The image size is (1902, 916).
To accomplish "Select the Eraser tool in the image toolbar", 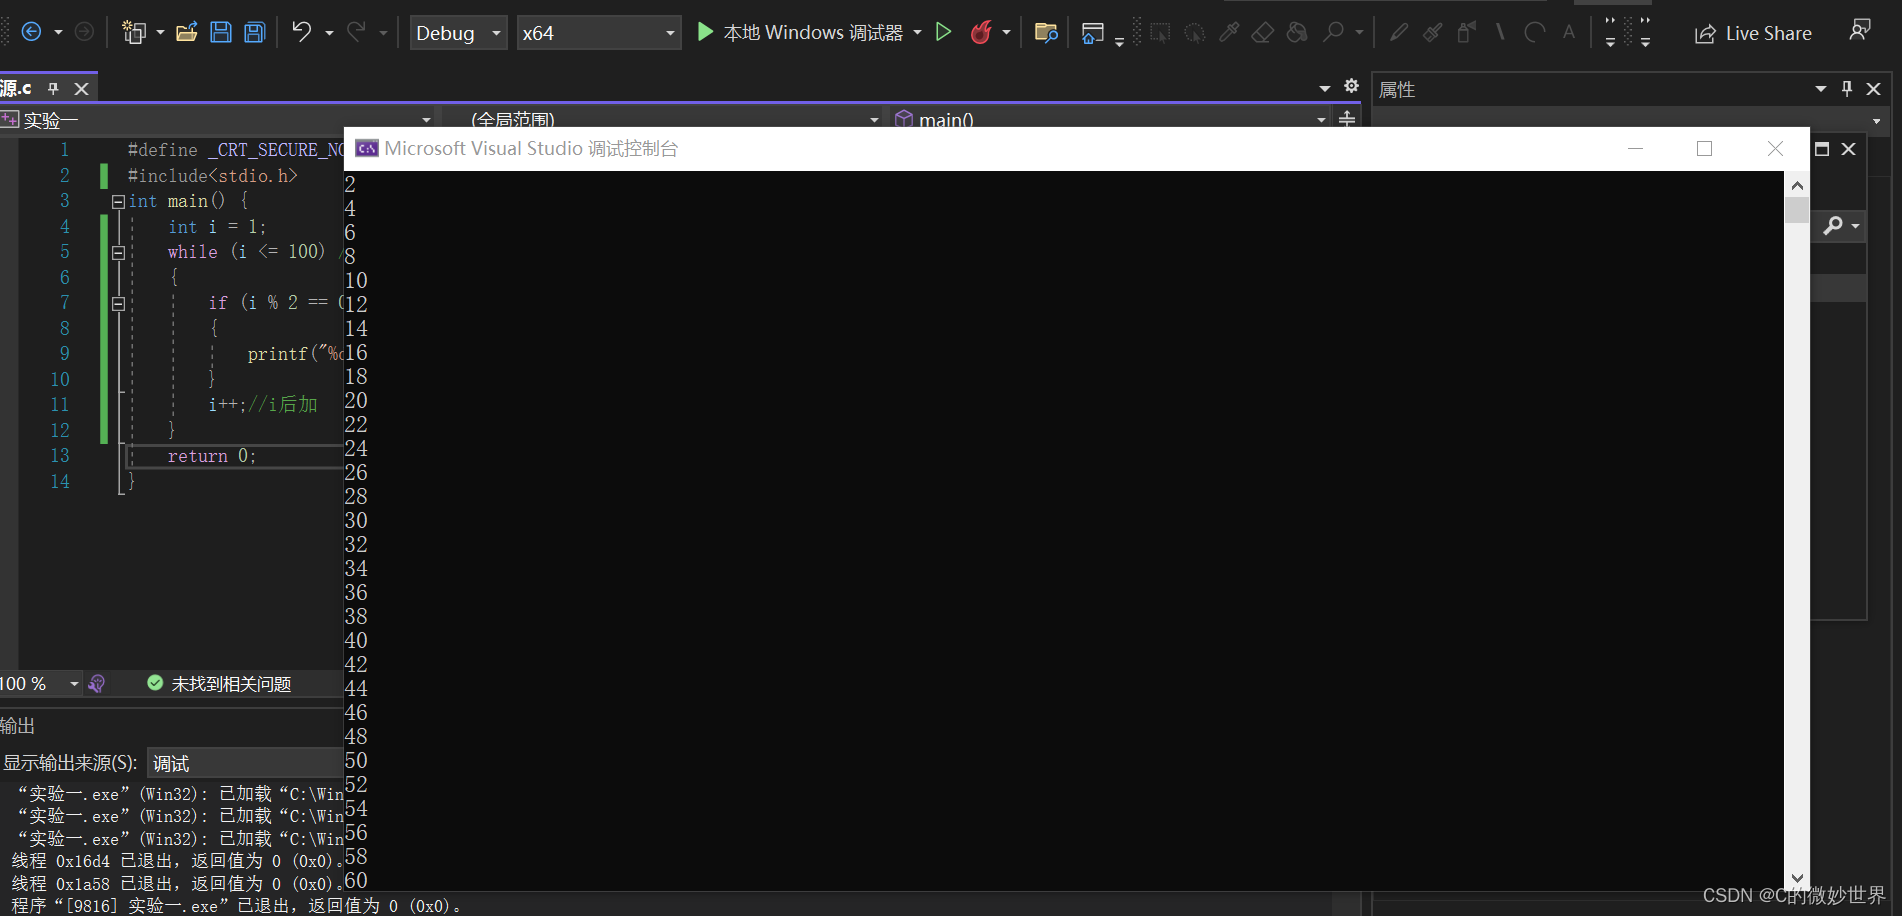I will (x=1262, y=32).
